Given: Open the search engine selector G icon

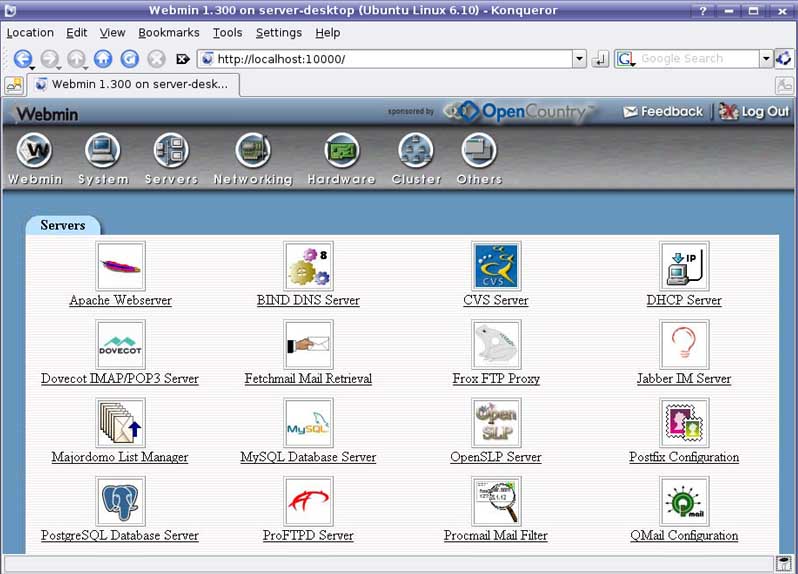Looking at the screenshot, I should pyautogui.click(x=626, y=59).
